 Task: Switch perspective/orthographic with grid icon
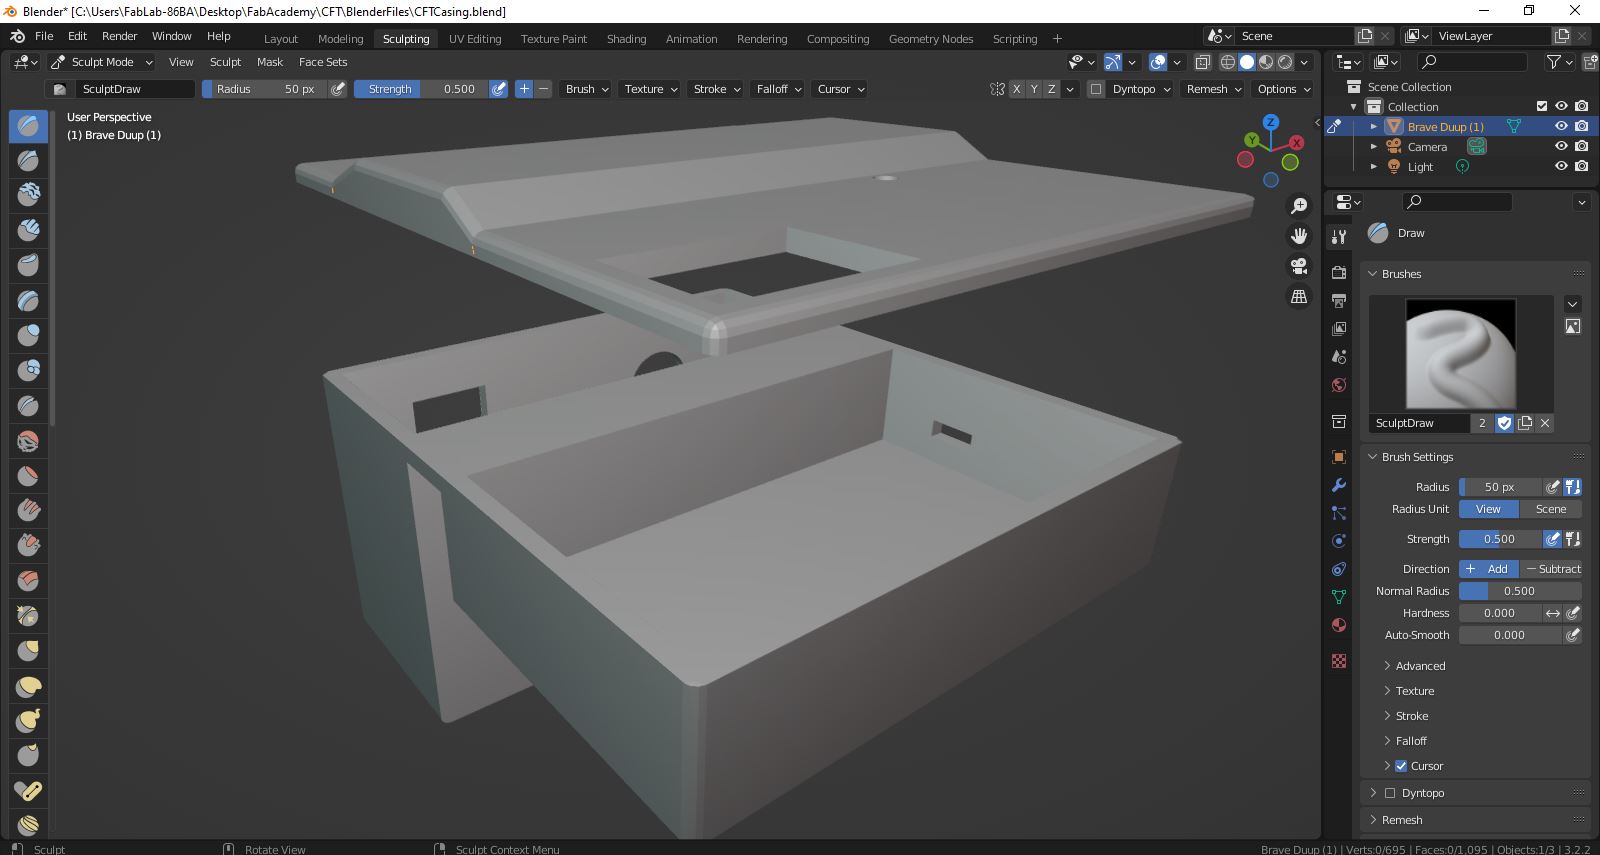tap(1299, 297)
